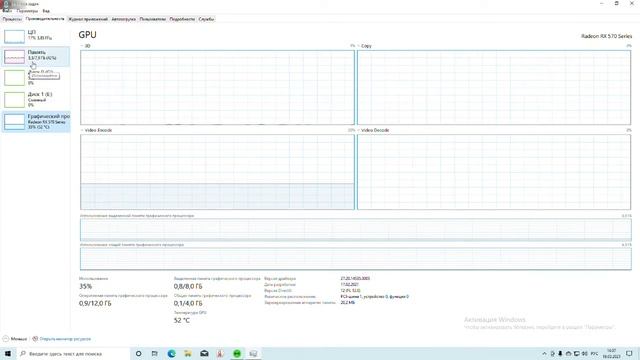Click the GPU usage value 35%

tap(85, 287)
